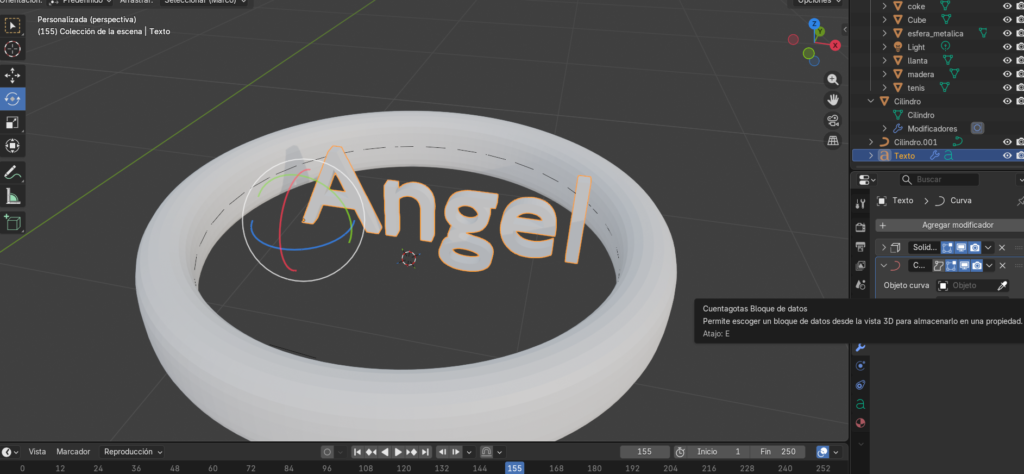Select the Scale tool
Screen dimensions: 1024x474
pos(12,123)
